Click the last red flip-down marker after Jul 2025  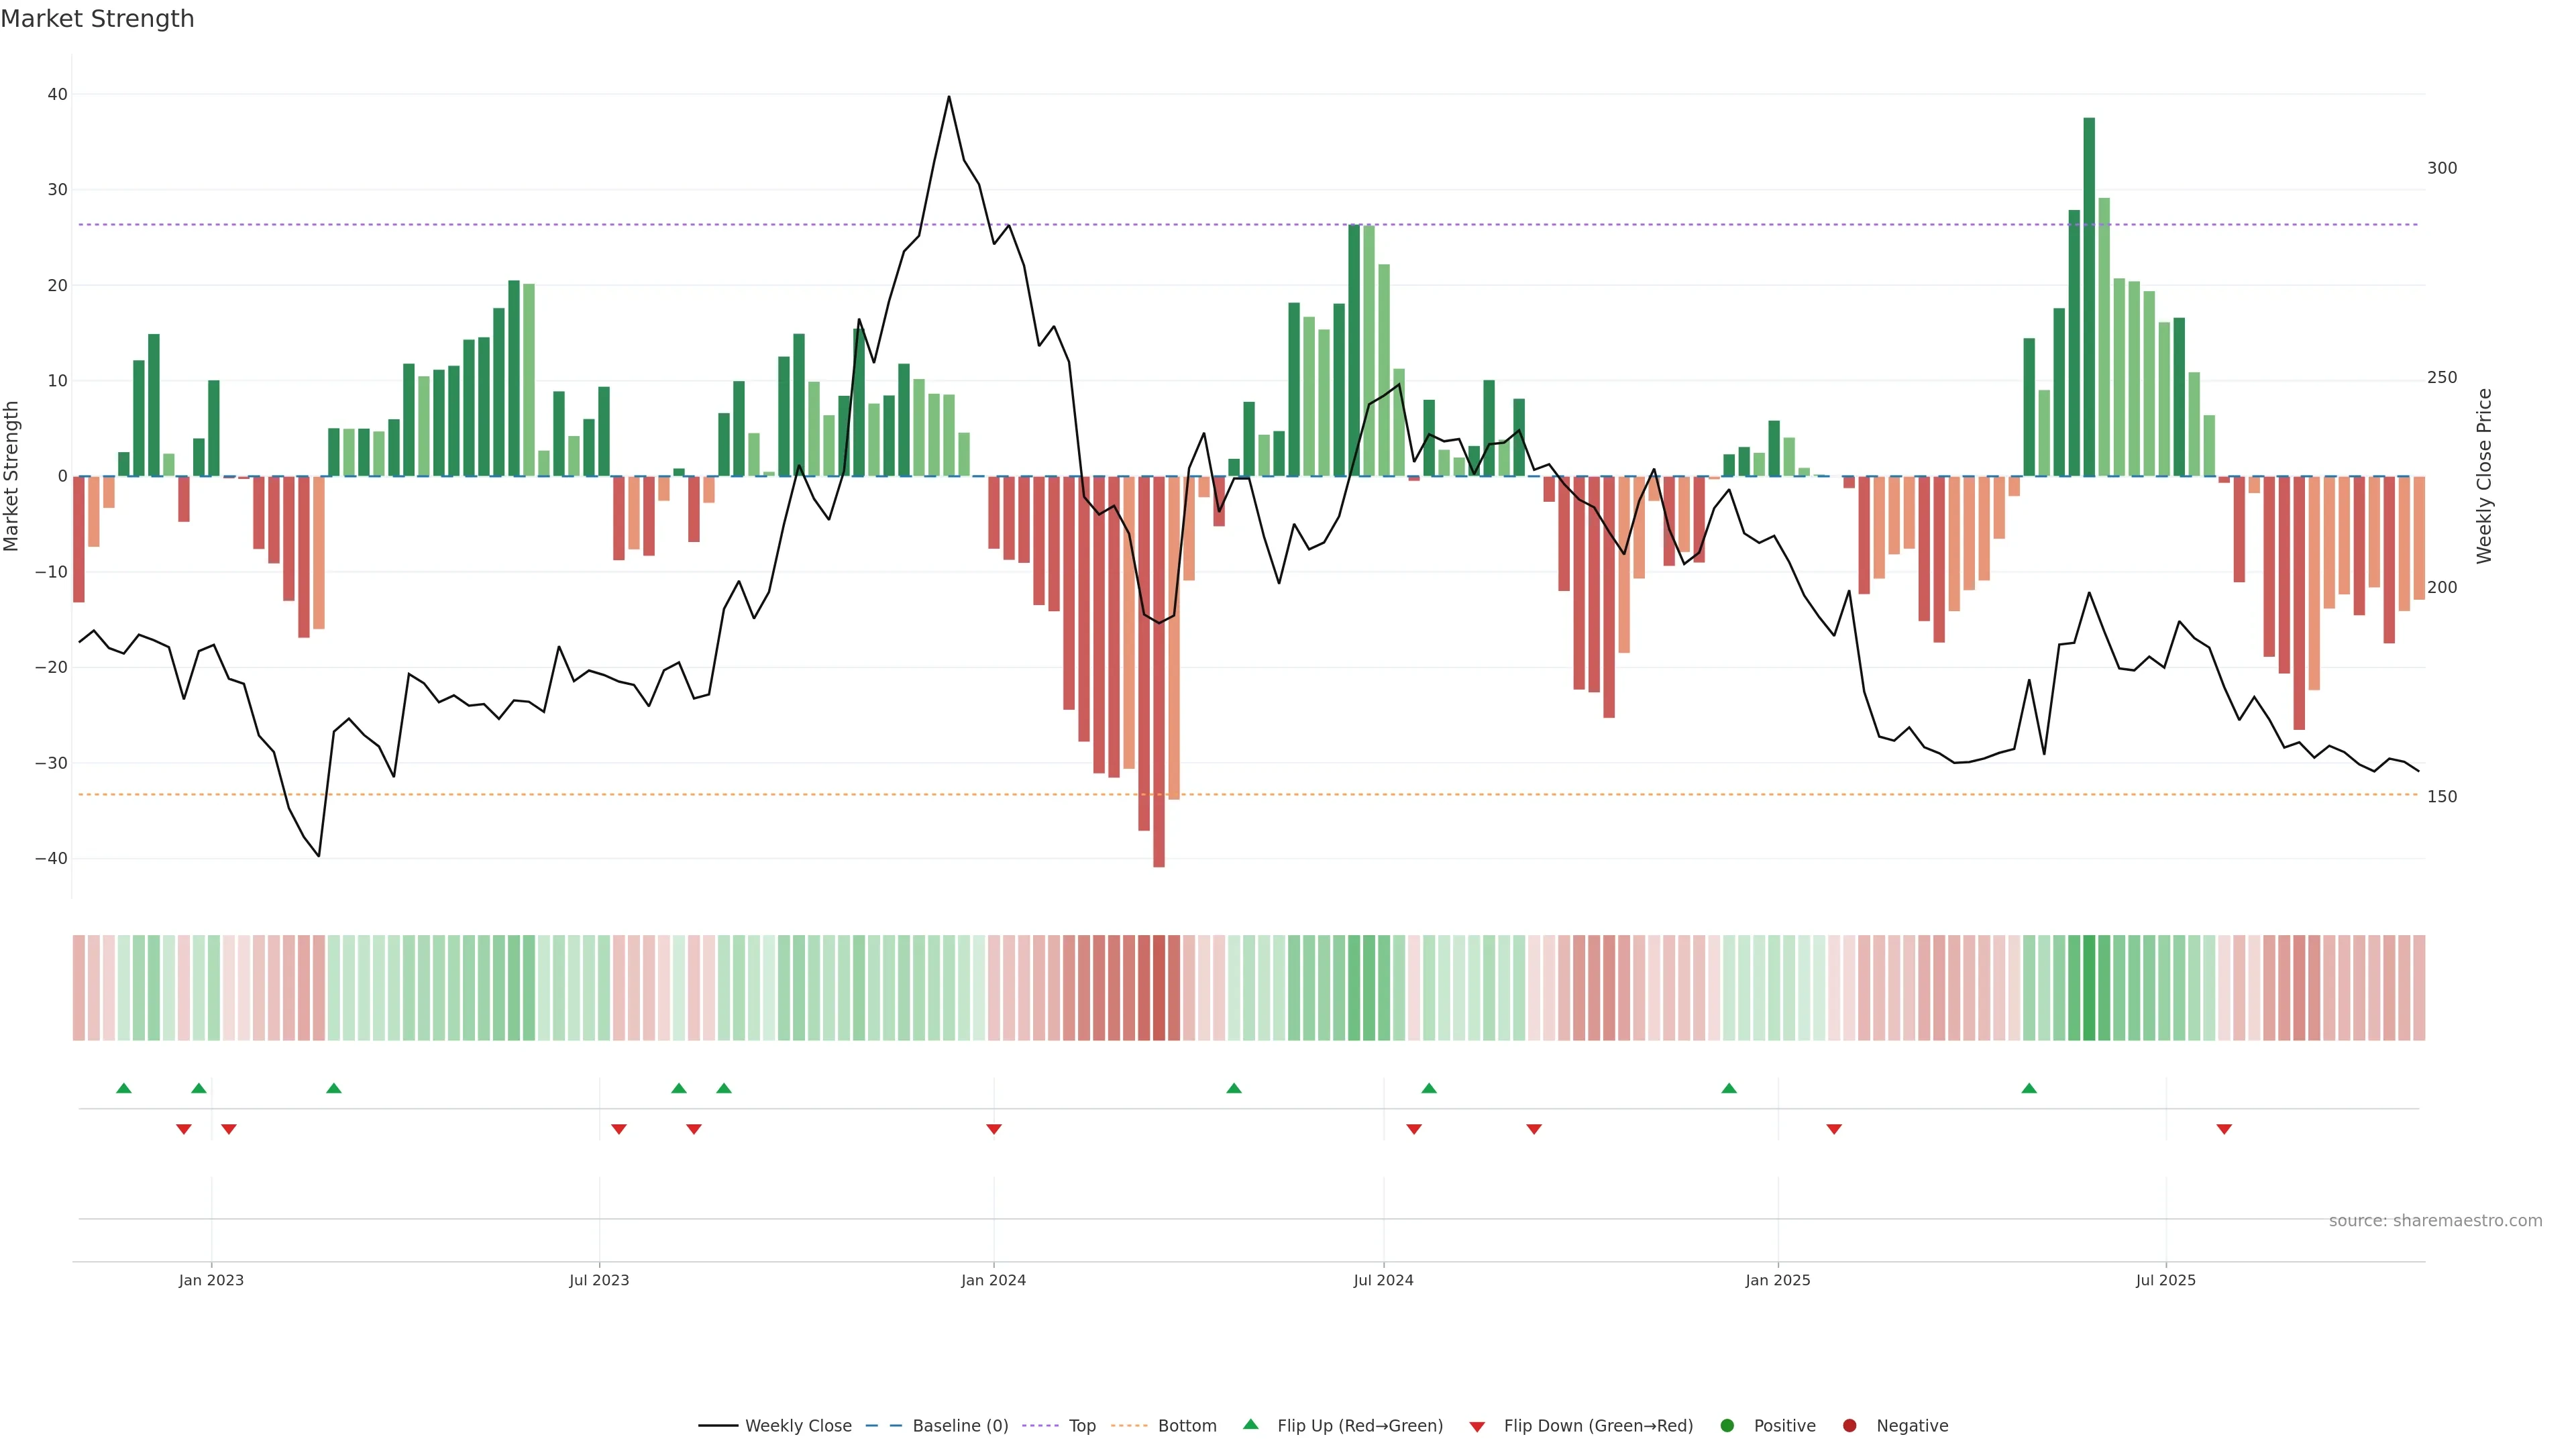pos(2224,1129)
